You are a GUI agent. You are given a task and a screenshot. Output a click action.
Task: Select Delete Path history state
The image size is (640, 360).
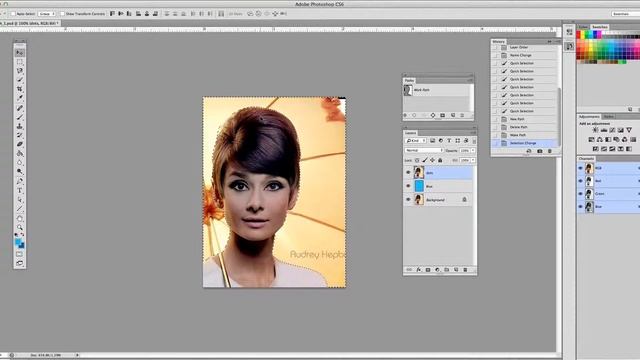[x=524, y=127]
